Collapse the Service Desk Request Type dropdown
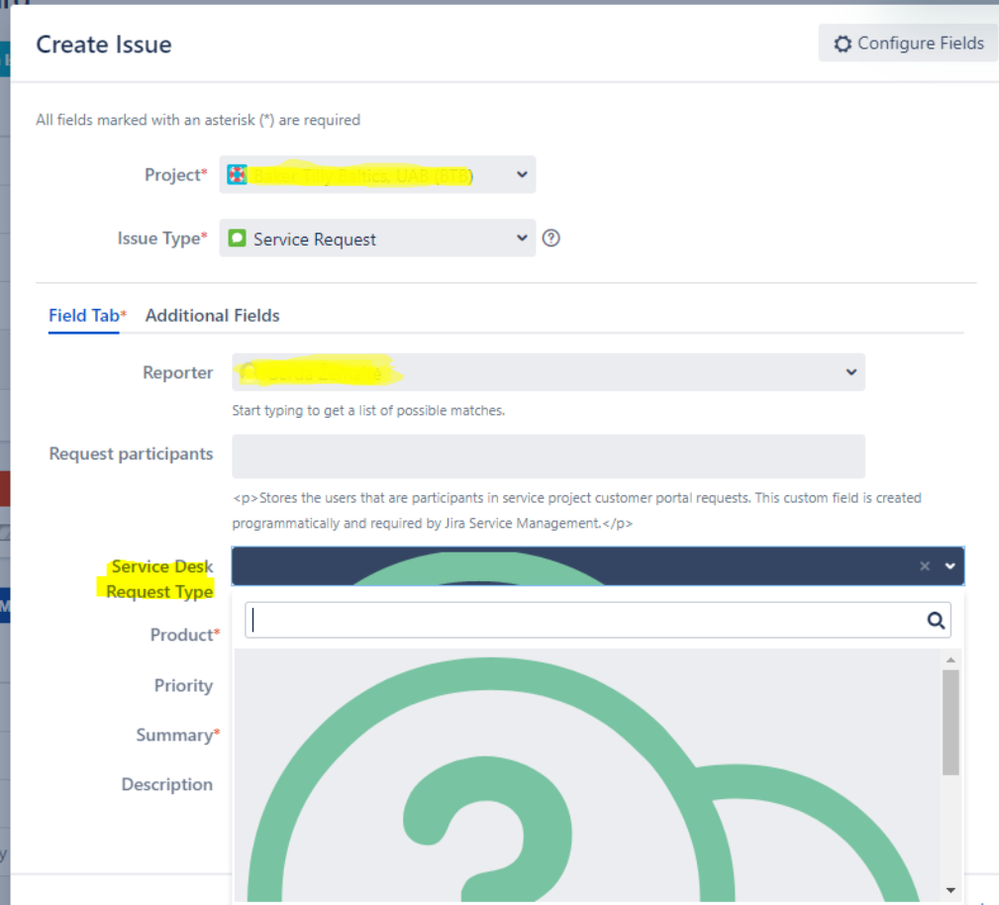 [x=950, y=566]
